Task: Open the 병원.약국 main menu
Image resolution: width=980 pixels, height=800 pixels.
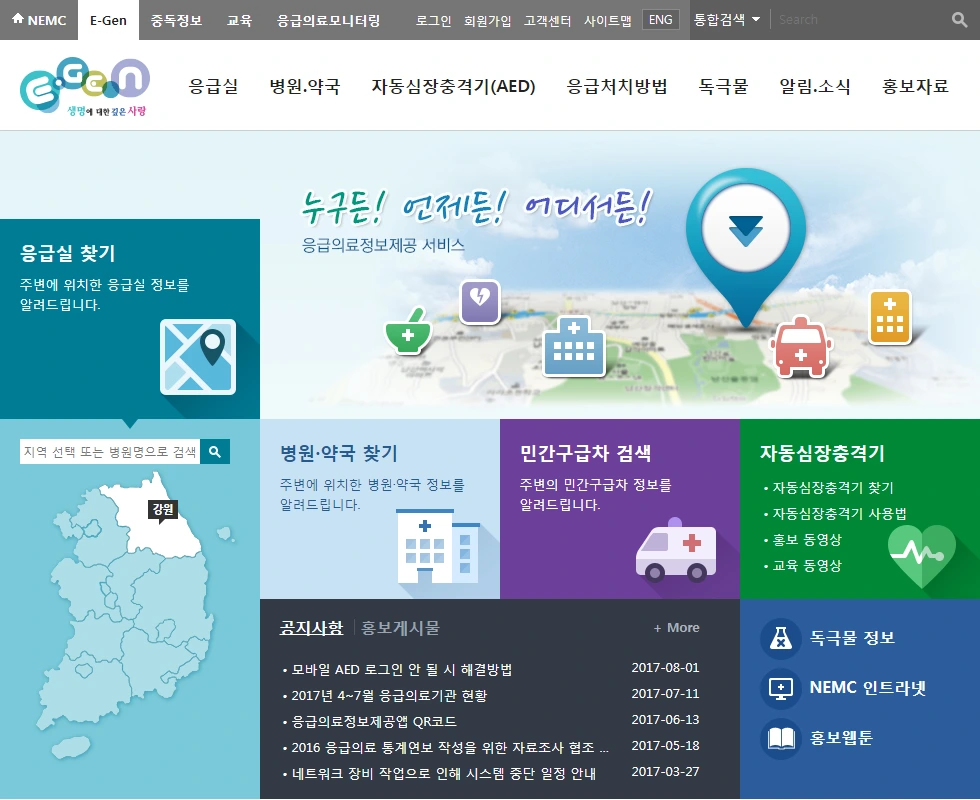Action: [305, 86]
